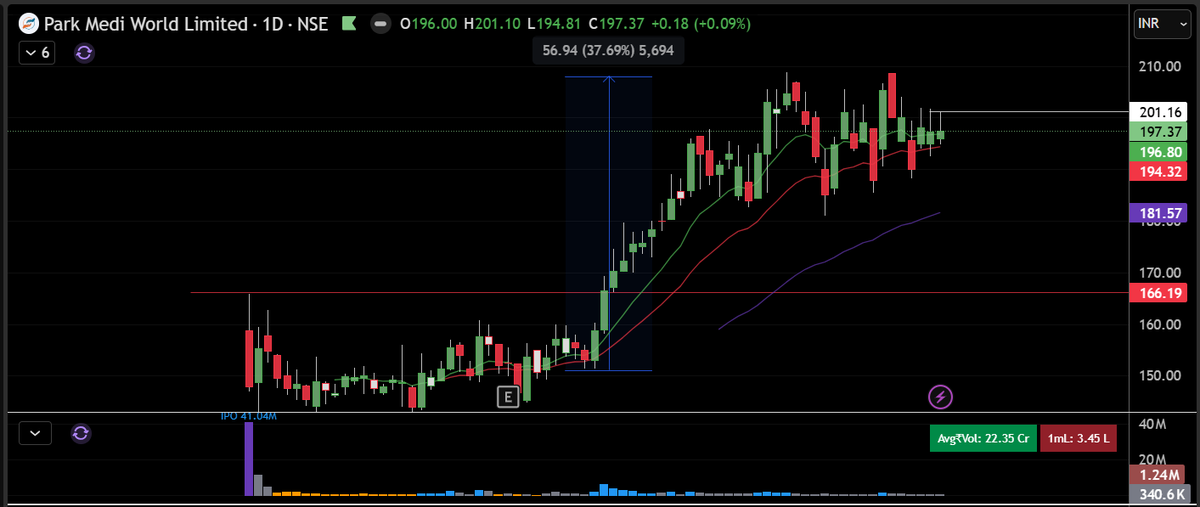This screenshot has height=507, width=1200.
Task: Select the purple 181.57 moving average label
Action: pos(1156,212)
